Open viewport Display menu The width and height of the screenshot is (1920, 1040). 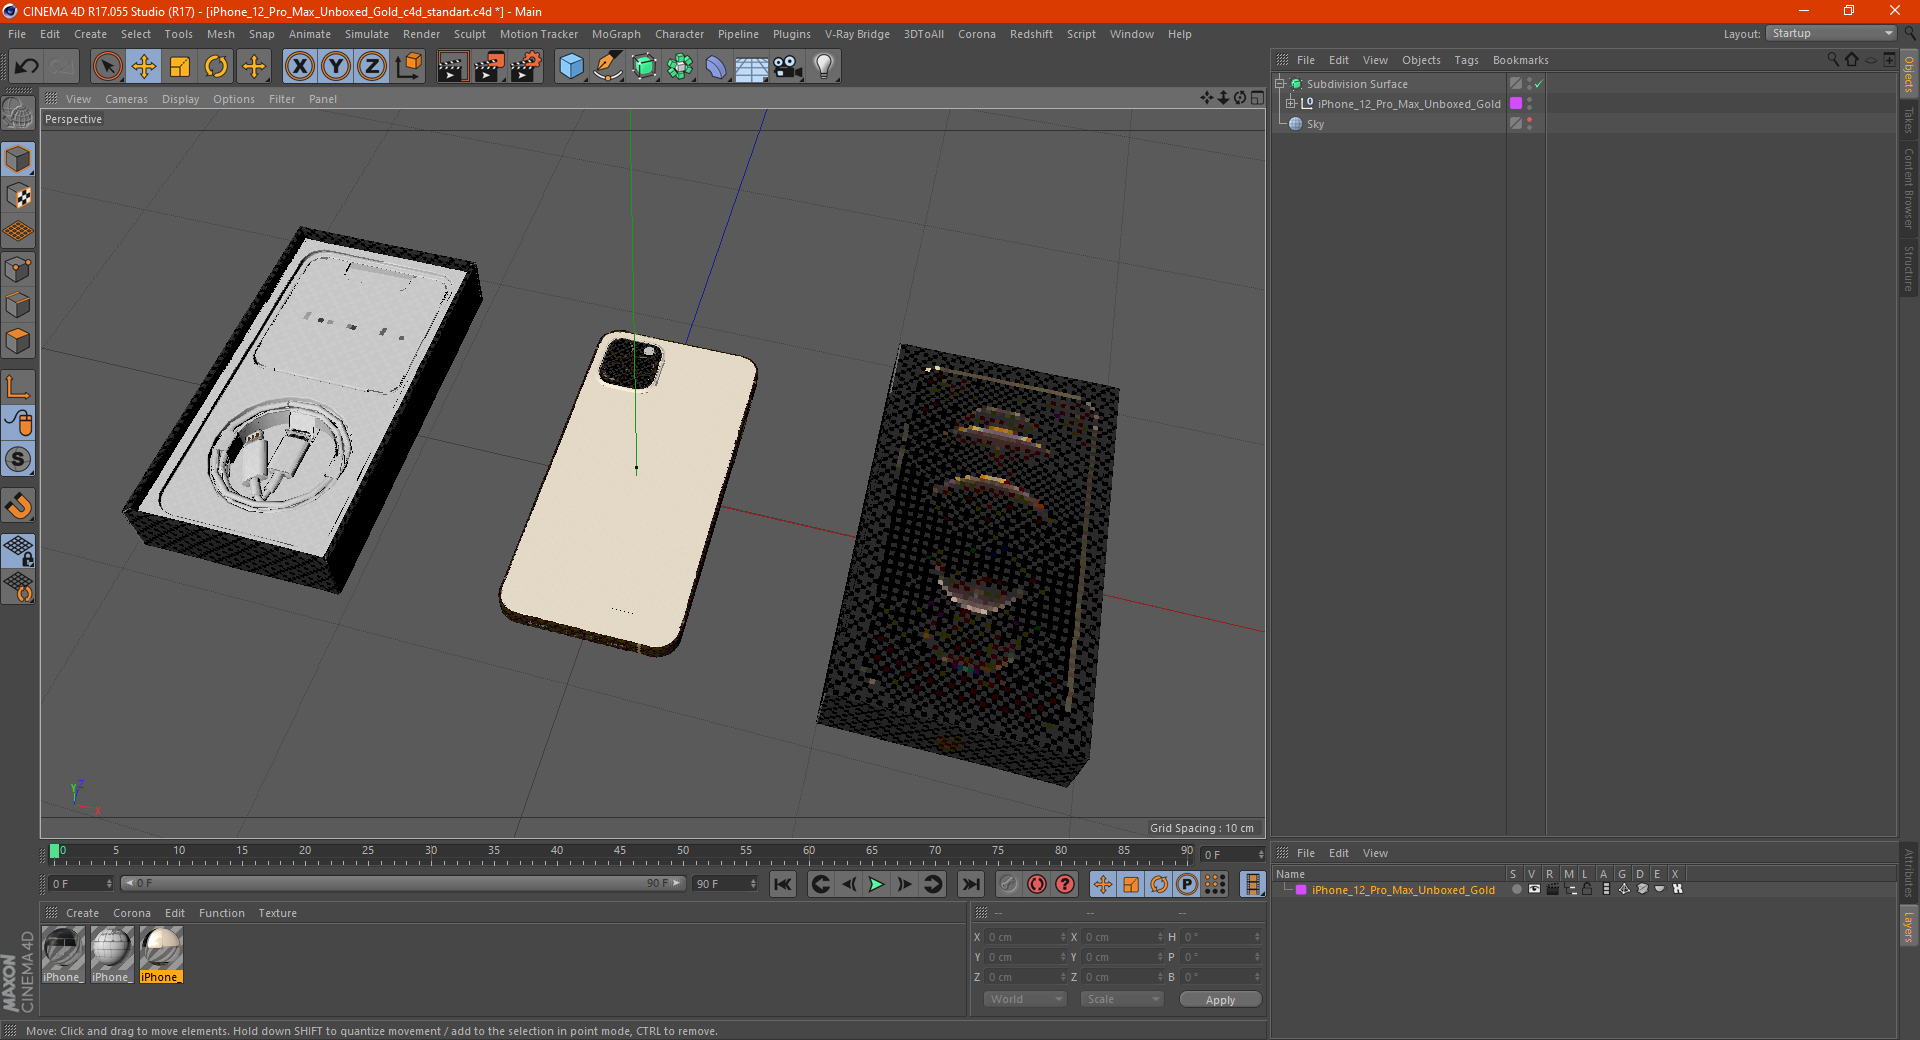(x=180, y=99)
